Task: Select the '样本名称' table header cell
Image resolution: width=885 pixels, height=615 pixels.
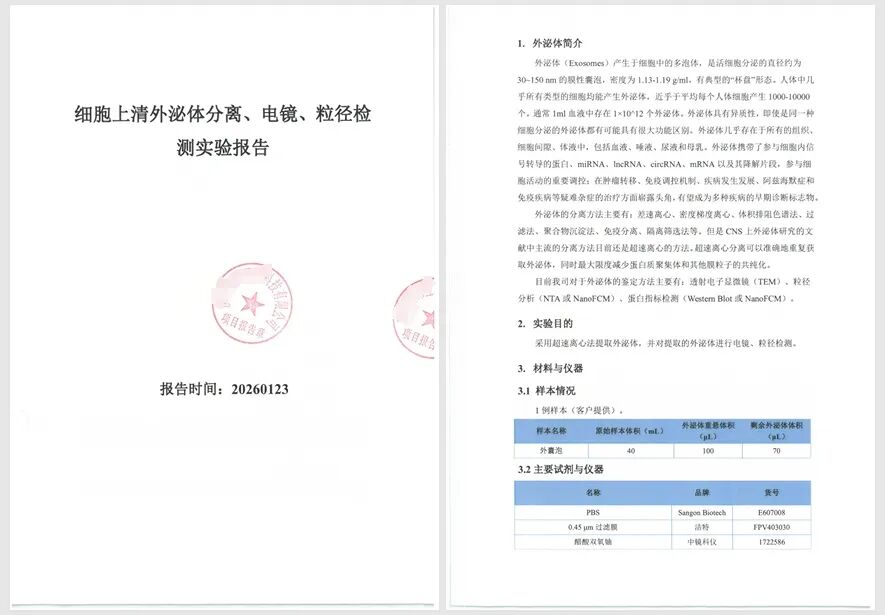Action: 551,431
